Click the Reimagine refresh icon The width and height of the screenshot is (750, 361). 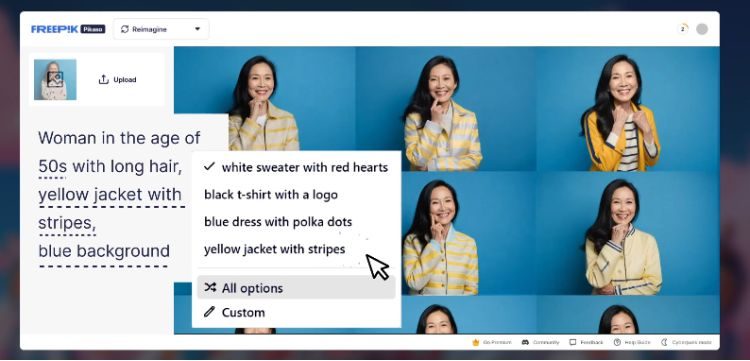click(x=125, y=29)
